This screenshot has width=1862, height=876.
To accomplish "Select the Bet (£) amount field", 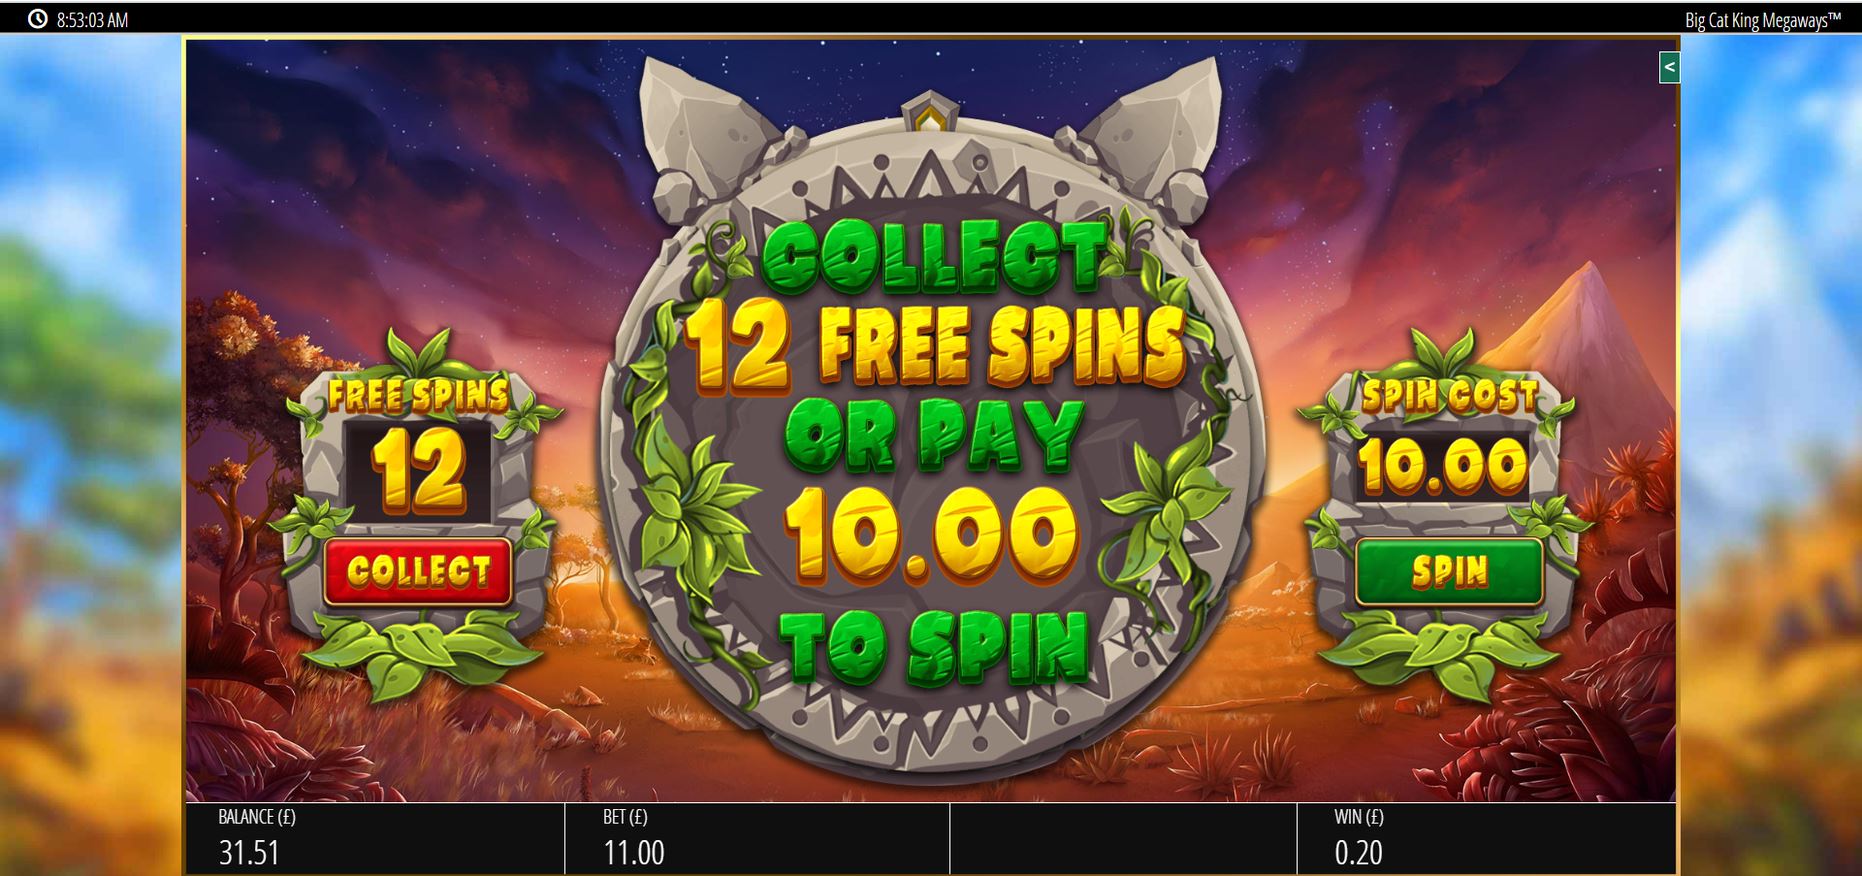I will (757, 838).
